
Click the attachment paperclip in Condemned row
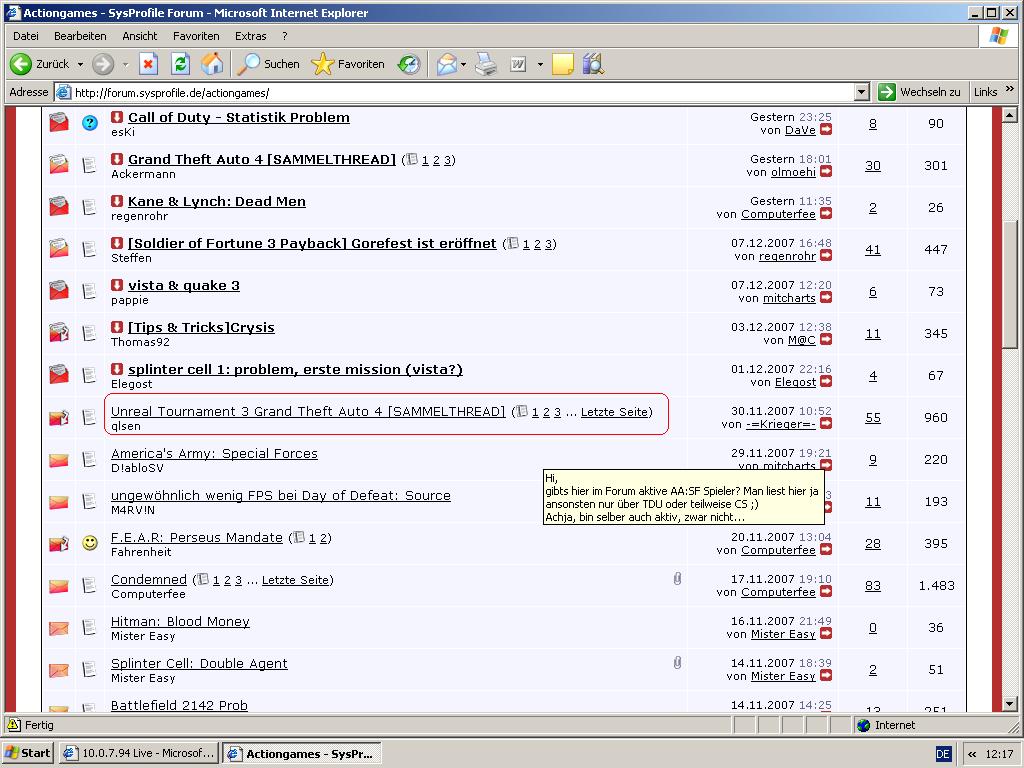click(x=677, y=579)
